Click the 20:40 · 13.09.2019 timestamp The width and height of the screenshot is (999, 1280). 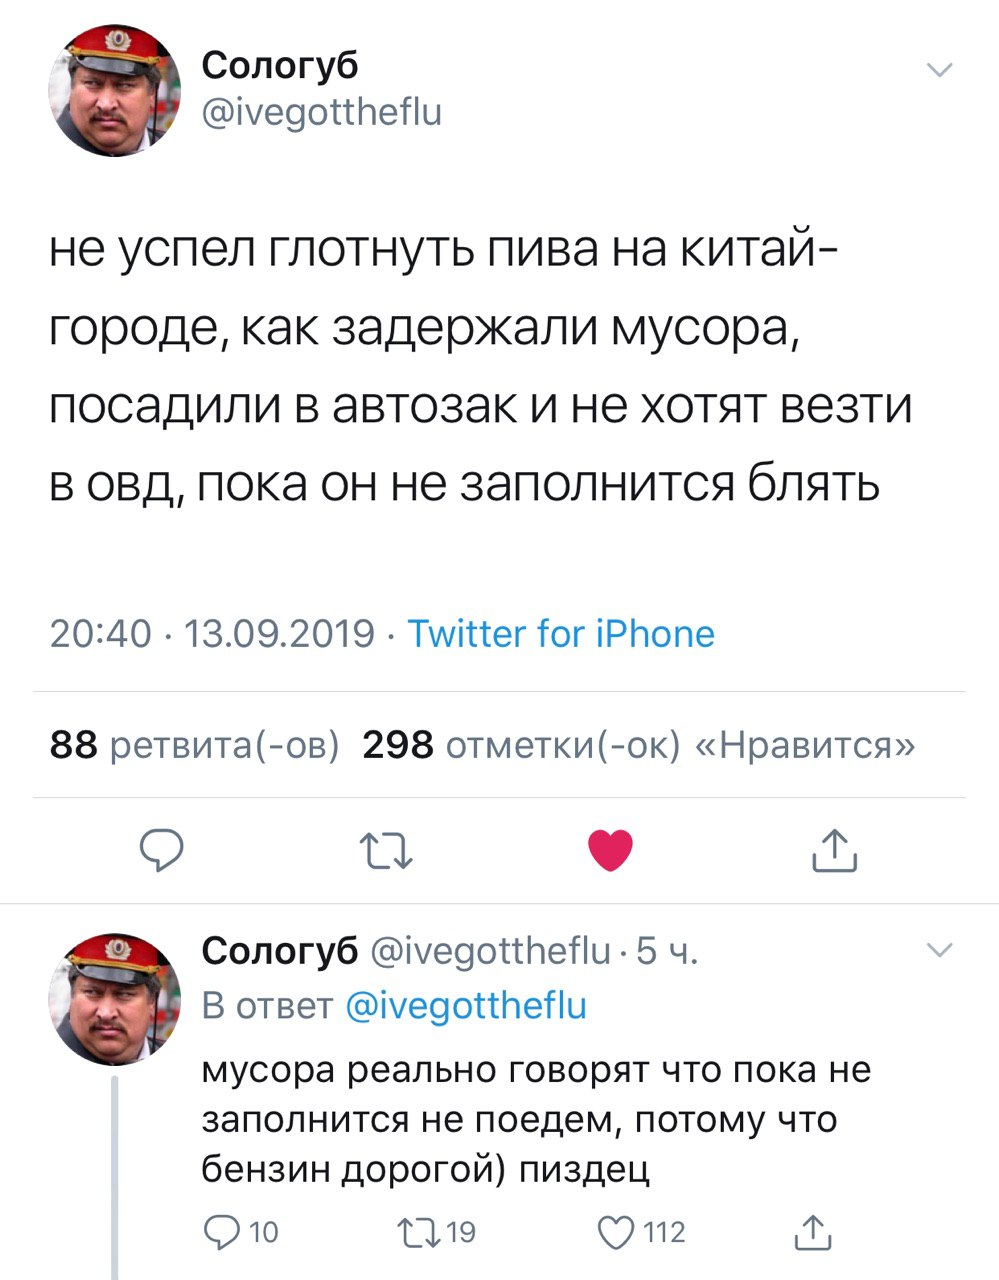pyautogui.click(x=212, y=634)
